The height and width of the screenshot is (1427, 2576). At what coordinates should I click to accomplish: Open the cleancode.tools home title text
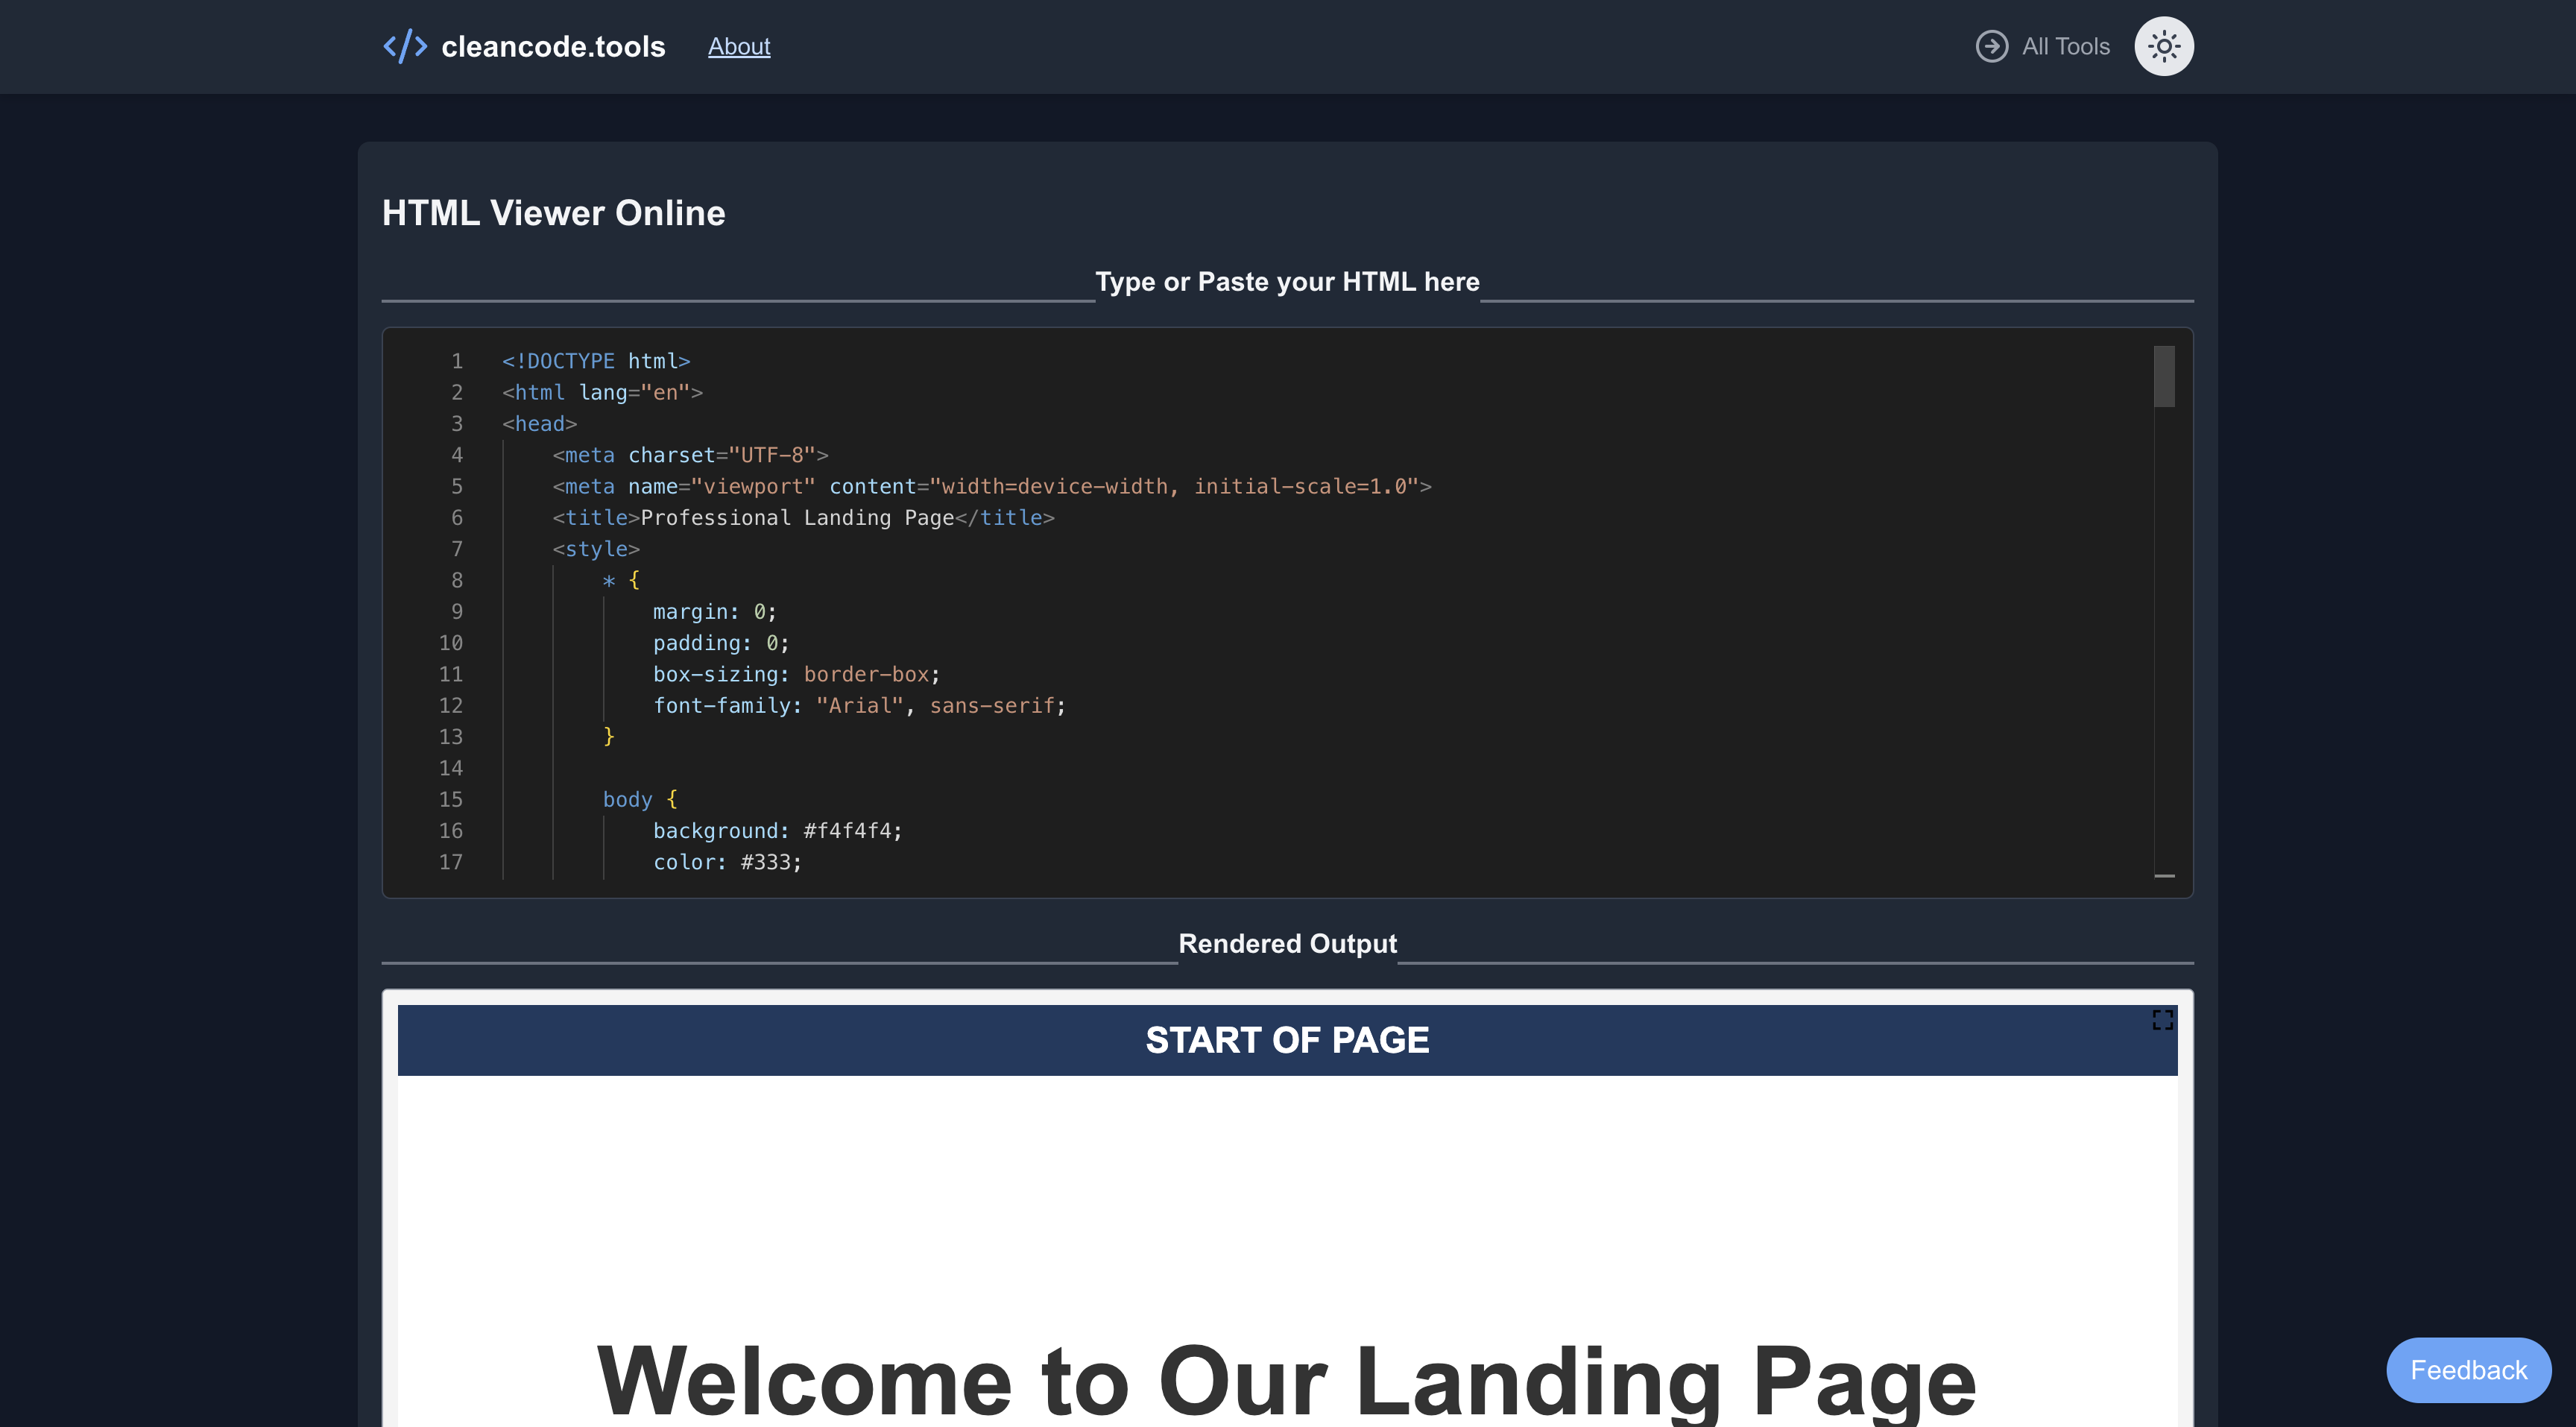[553, 46]
